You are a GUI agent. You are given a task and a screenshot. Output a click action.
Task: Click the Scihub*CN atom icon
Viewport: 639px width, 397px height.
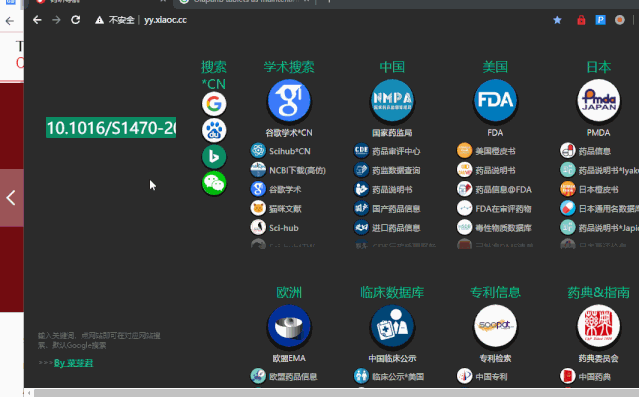(x=258, y=151)
